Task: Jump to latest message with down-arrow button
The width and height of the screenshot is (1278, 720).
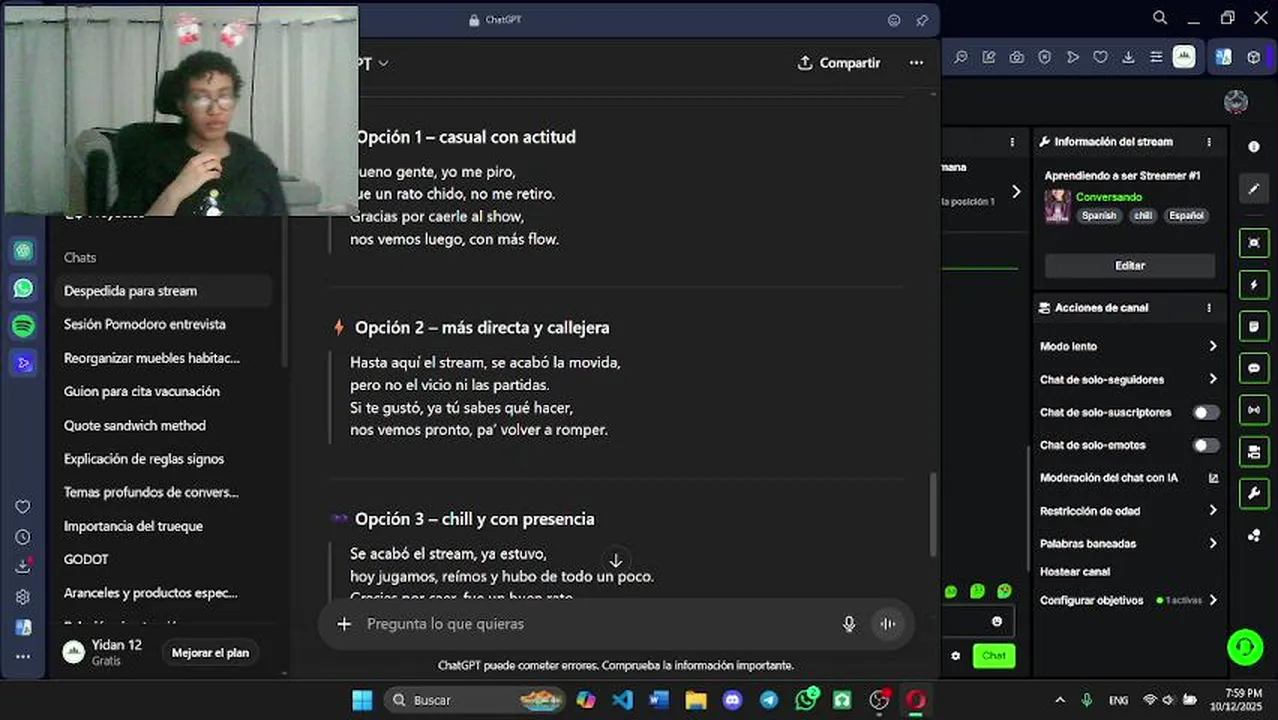Action: [x=616, y=561]
